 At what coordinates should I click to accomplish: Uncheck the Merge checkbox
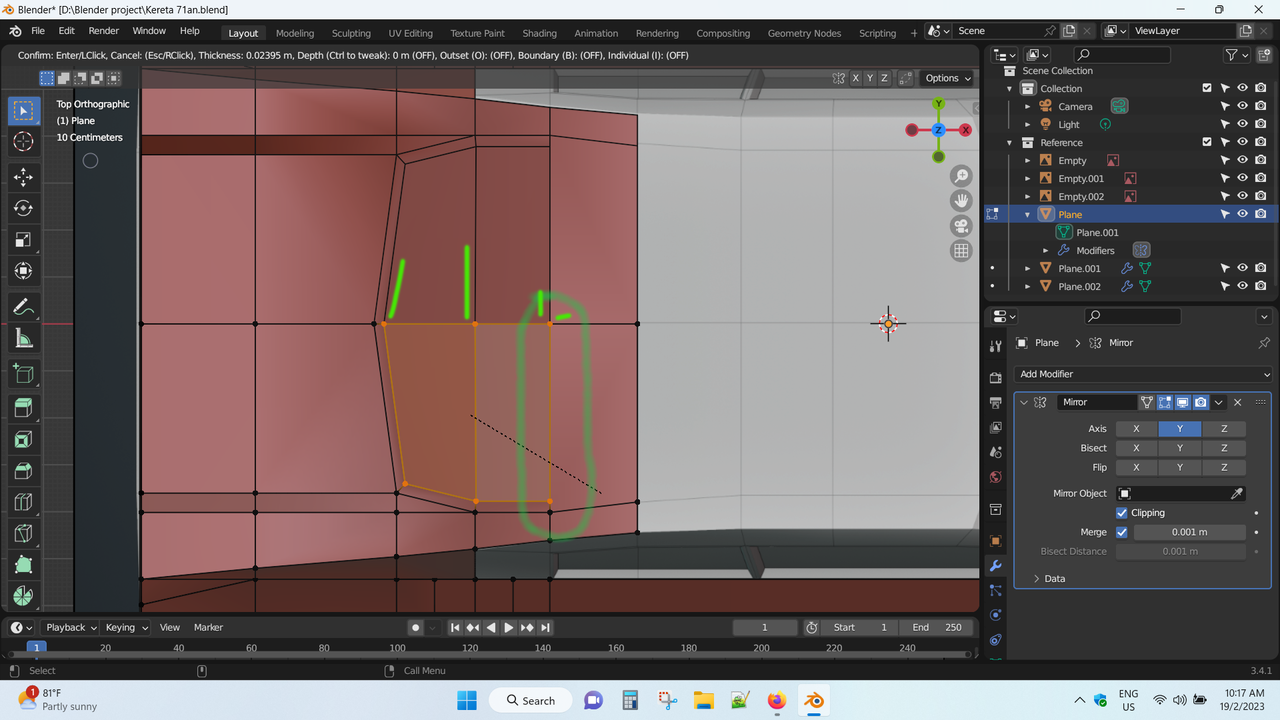tap(1122, 532)
